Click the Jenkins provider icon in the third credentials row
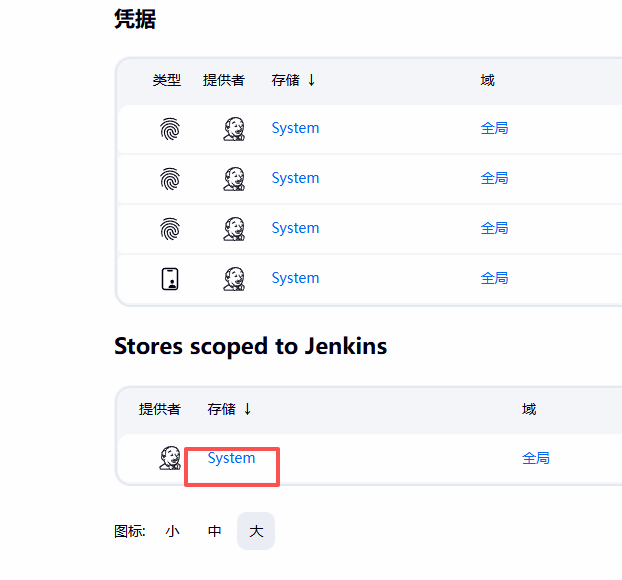 234,229
